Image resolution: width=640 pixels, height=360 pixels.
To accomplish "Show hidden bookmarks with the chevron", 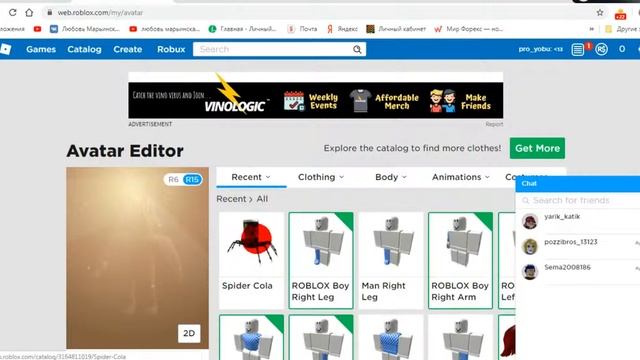I will pos(591,29).
